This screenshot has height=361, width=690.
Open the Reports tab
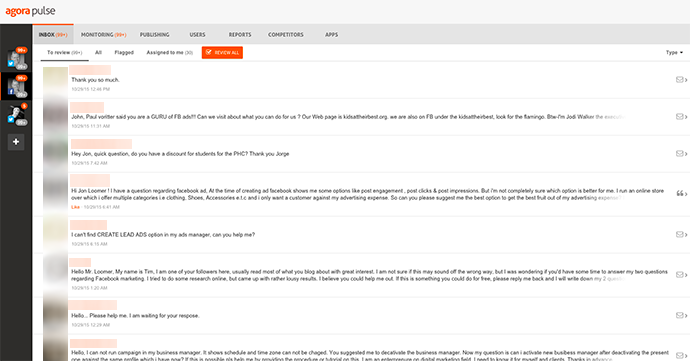(x=240, y=34)
